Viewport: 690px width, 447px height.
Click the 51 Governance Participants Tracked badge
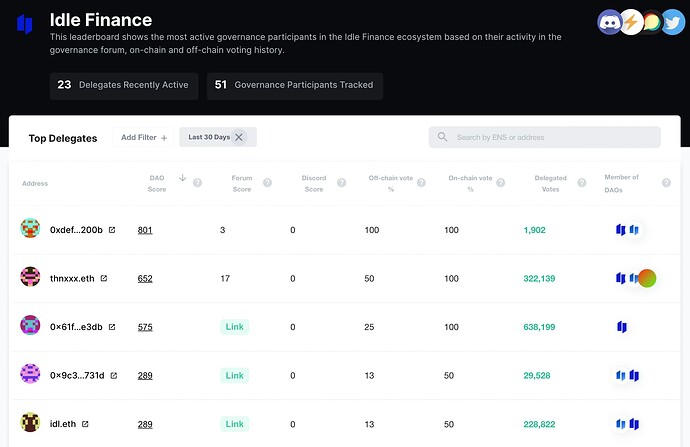tap(295, 85)
